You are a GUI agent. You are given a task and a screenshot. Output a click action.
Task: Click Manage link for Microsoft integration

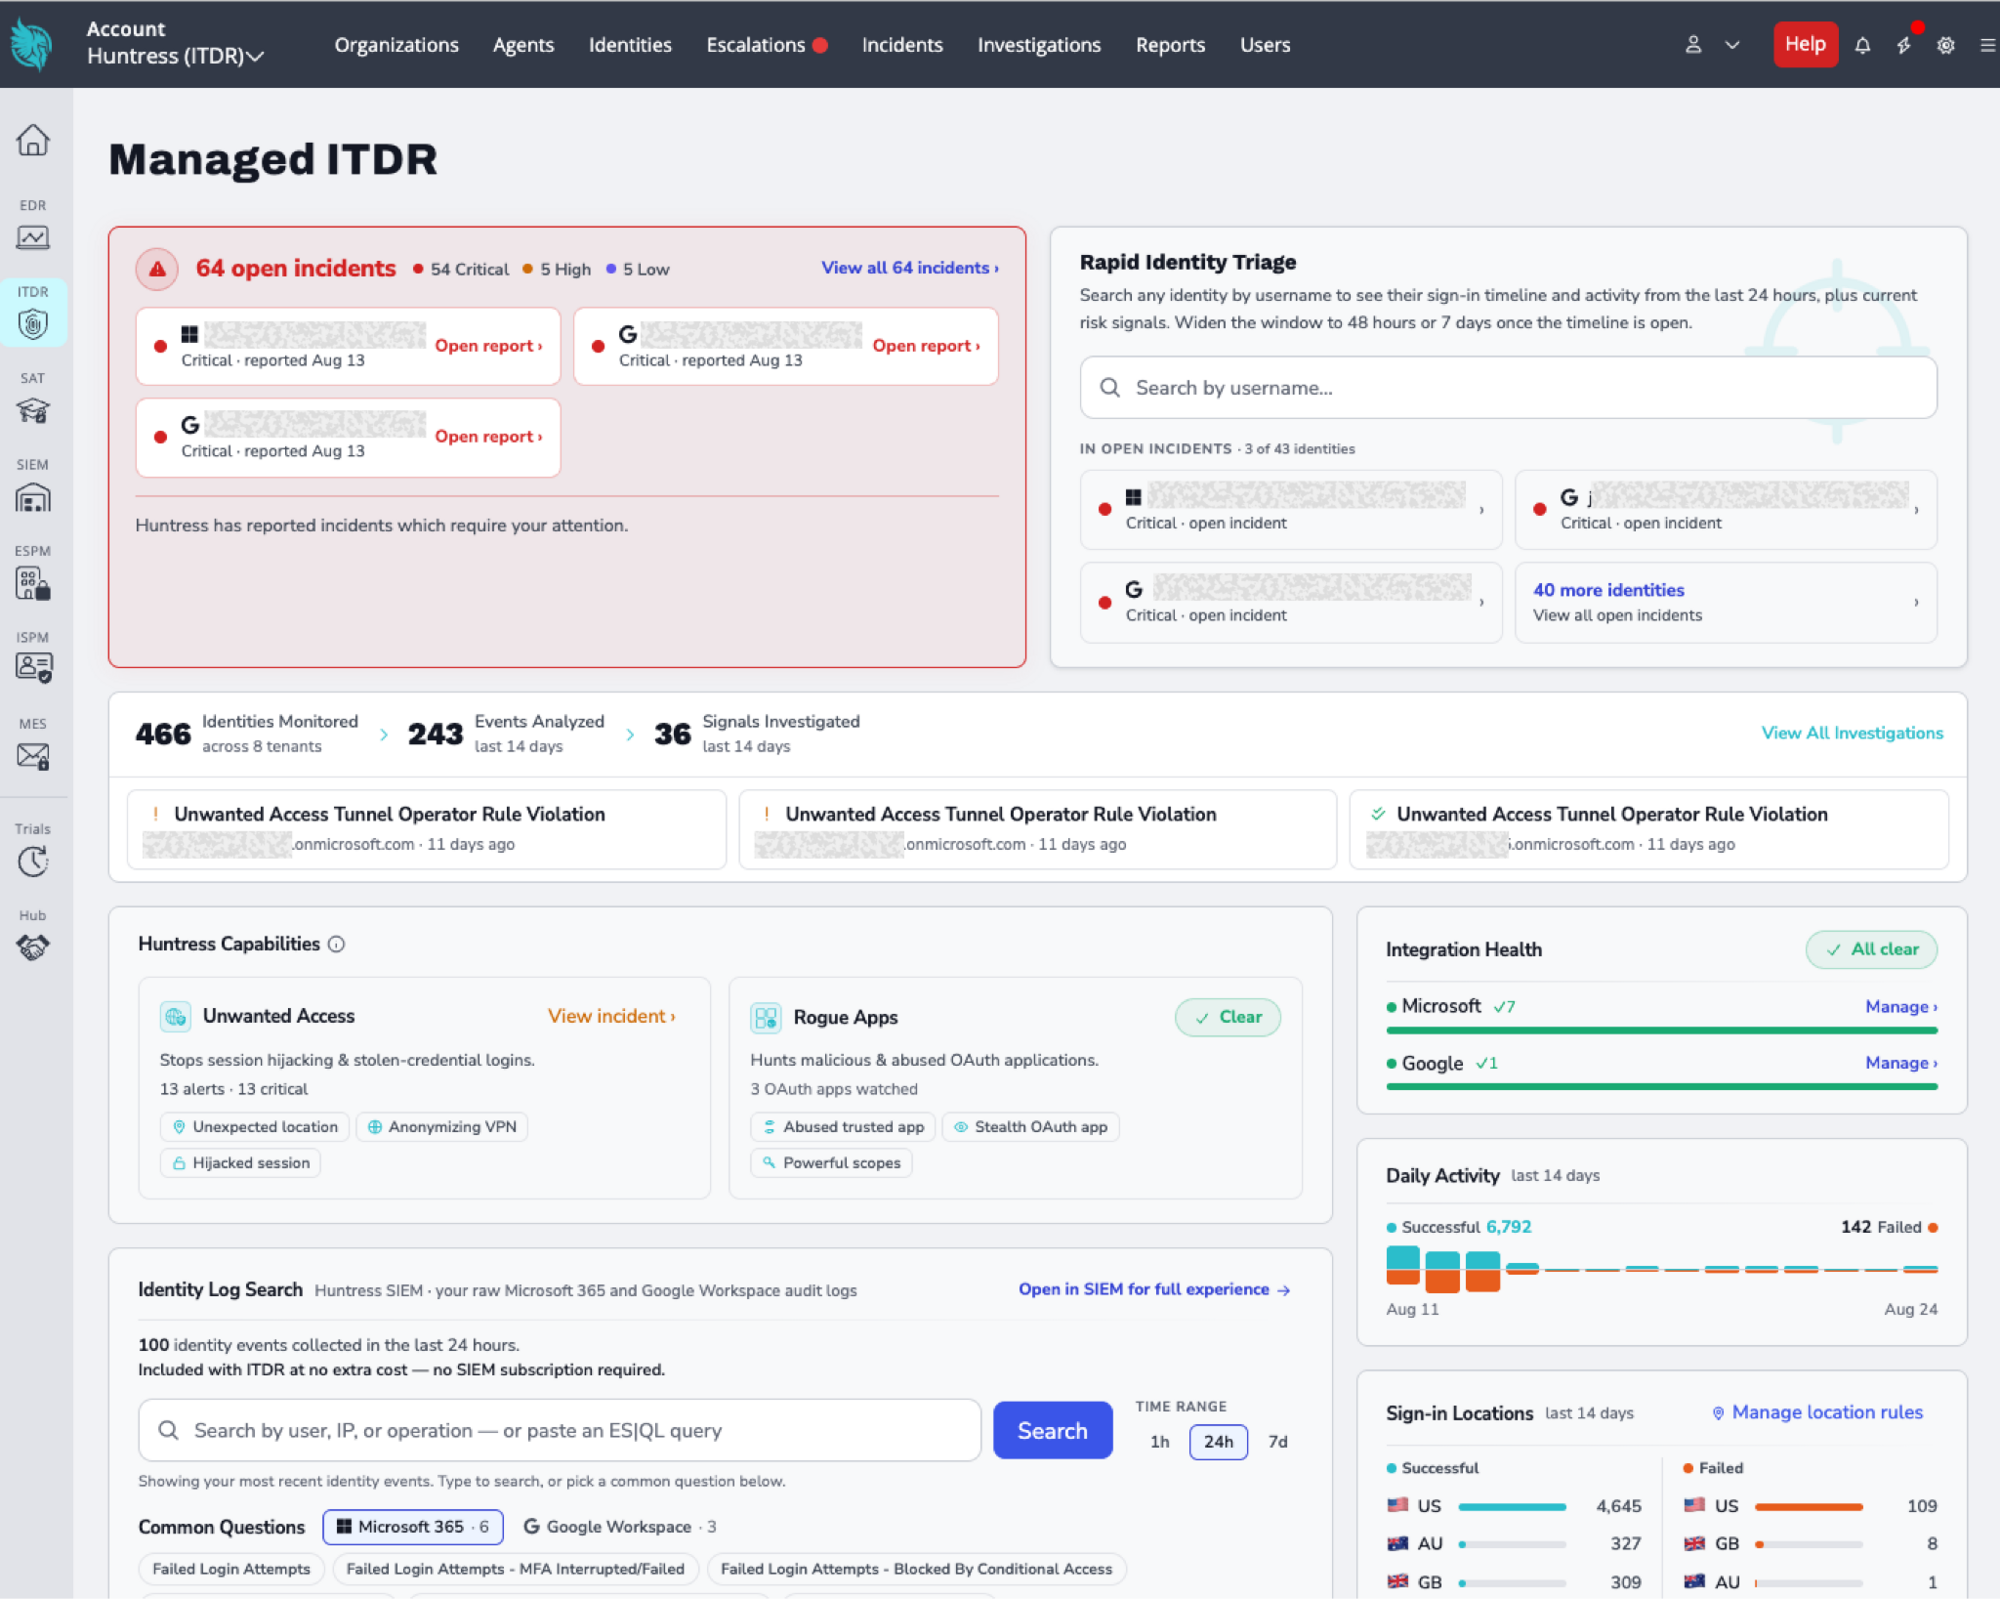(1901, 1007)
